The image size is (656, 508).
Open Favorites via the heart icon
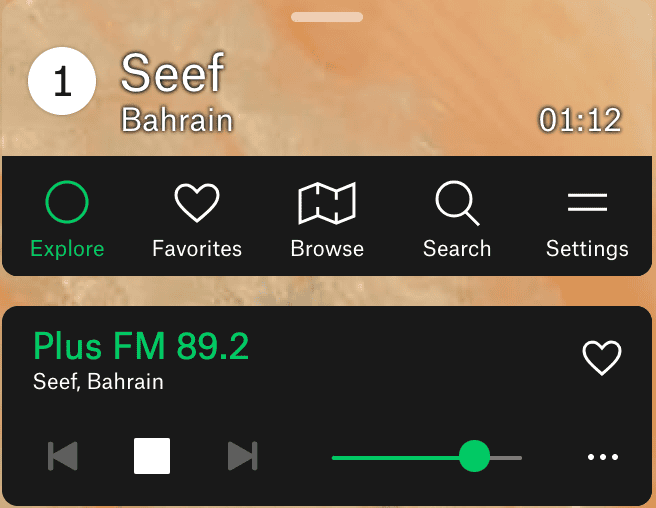[197, 203]
